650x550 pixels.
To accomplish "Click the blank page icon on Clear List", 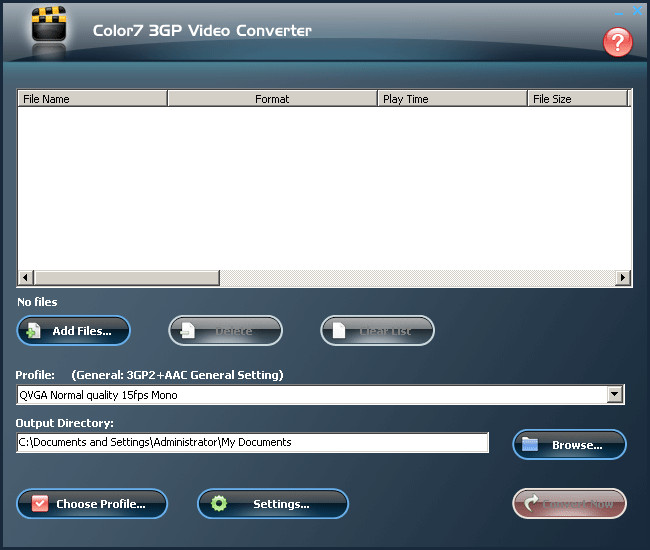I will click(x=339, y=331).
